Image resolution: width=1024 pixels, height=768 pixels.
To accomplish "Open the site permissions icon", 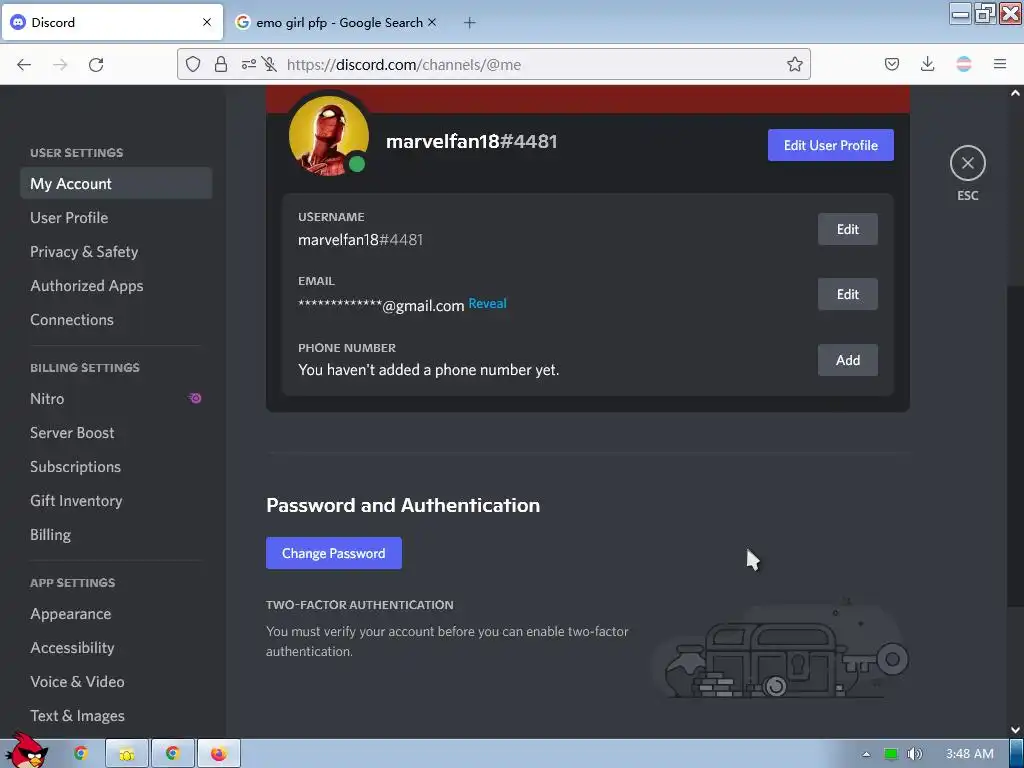I will click(248, 64).
